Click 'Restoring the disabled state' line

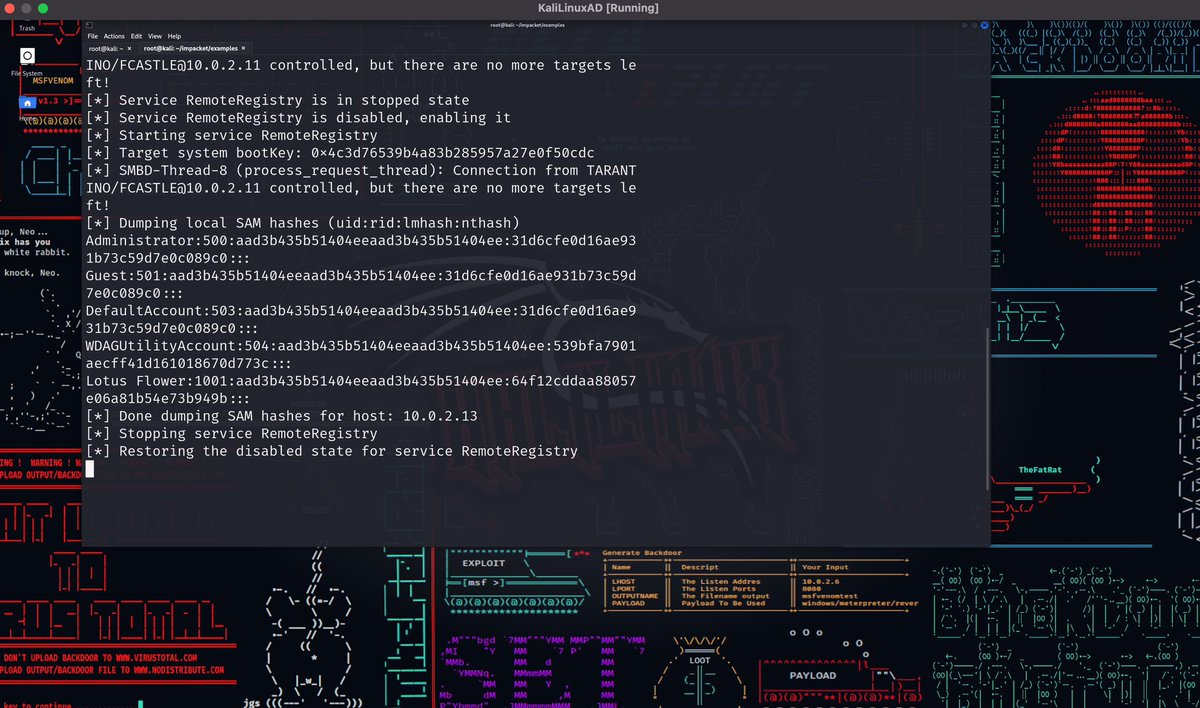332,451
